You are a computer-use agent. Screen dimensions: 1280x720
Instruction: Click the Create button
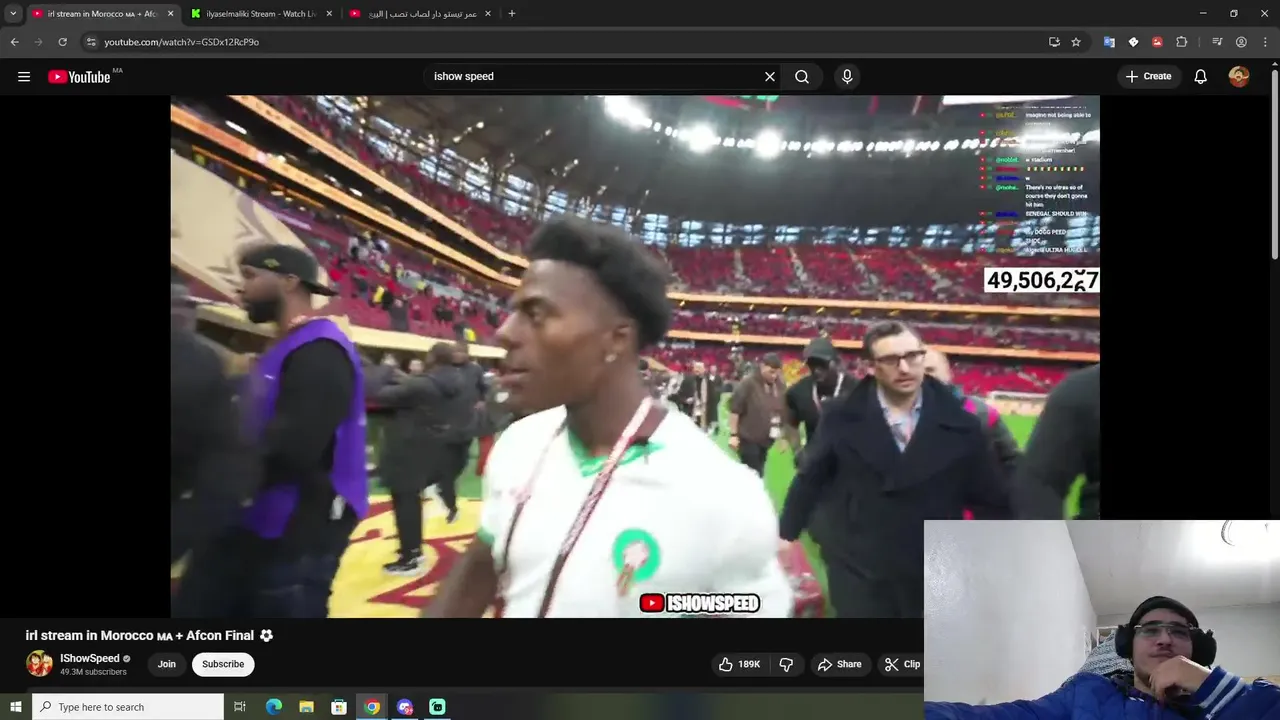[1148, 77]
